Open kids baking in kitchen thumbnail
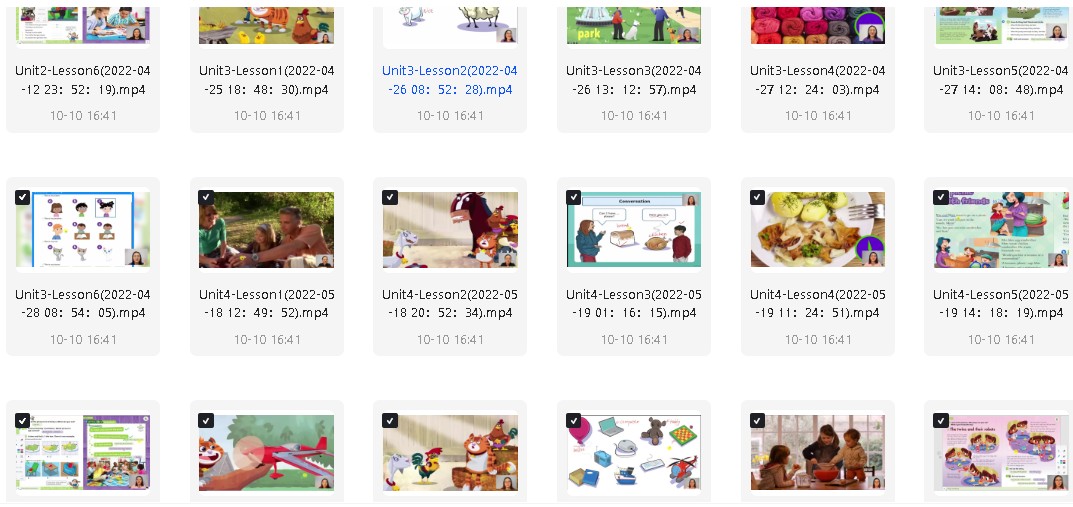The width and height of the screenshot is (1073, 507). pos(818,452)
